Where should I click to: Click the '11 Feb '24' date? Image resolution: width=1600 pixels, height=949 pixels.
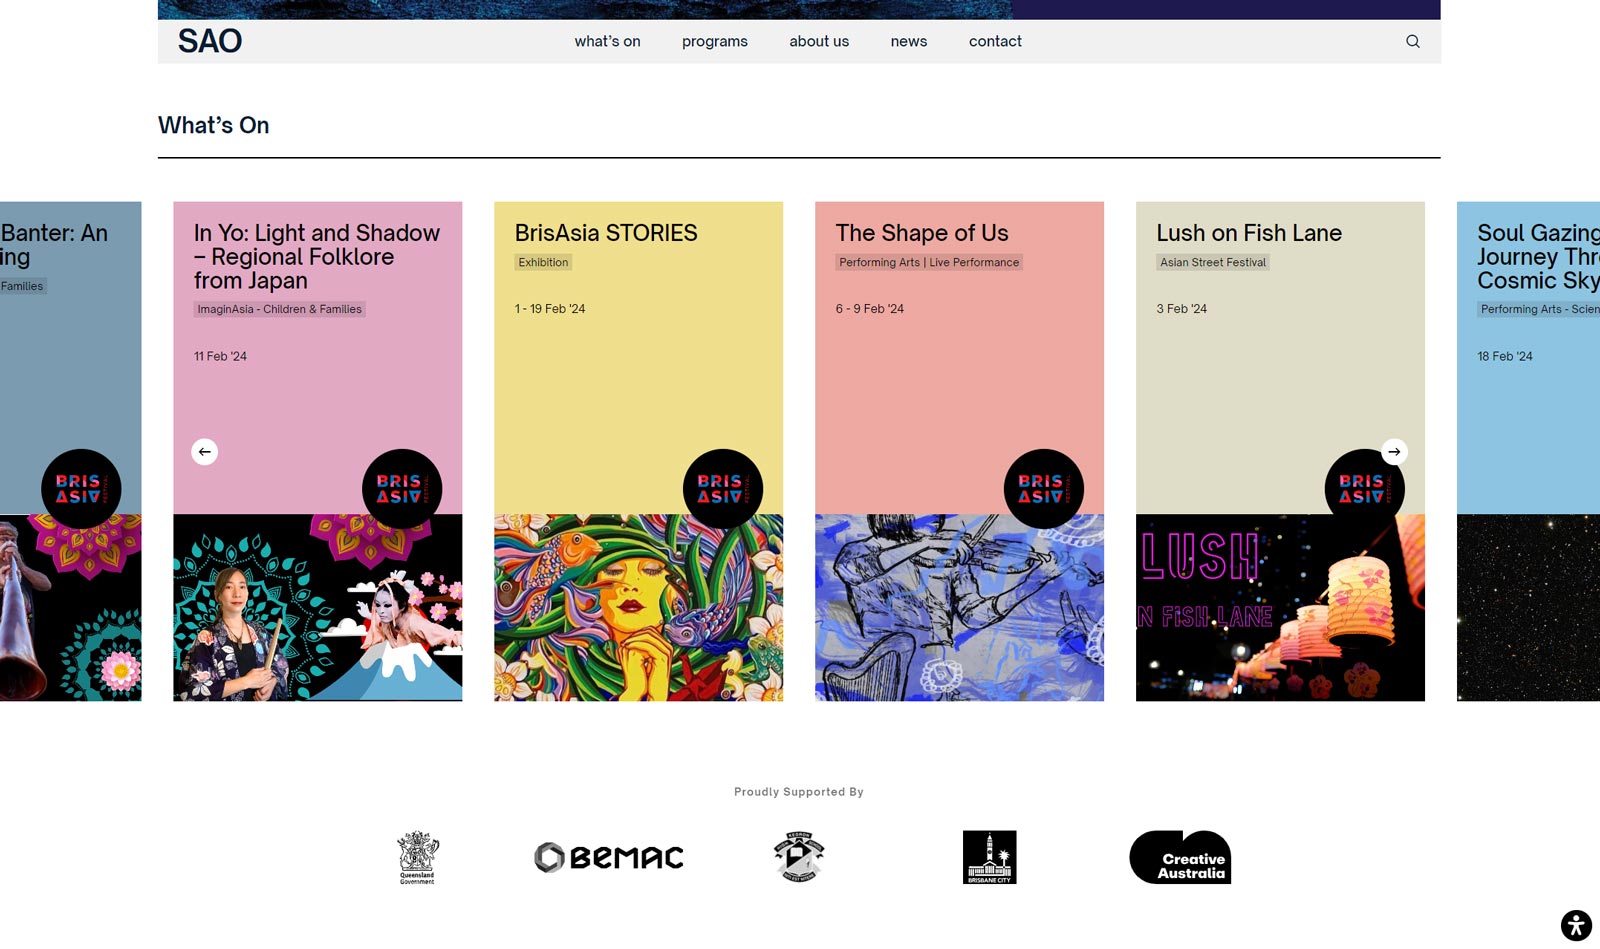pos(220,356)
